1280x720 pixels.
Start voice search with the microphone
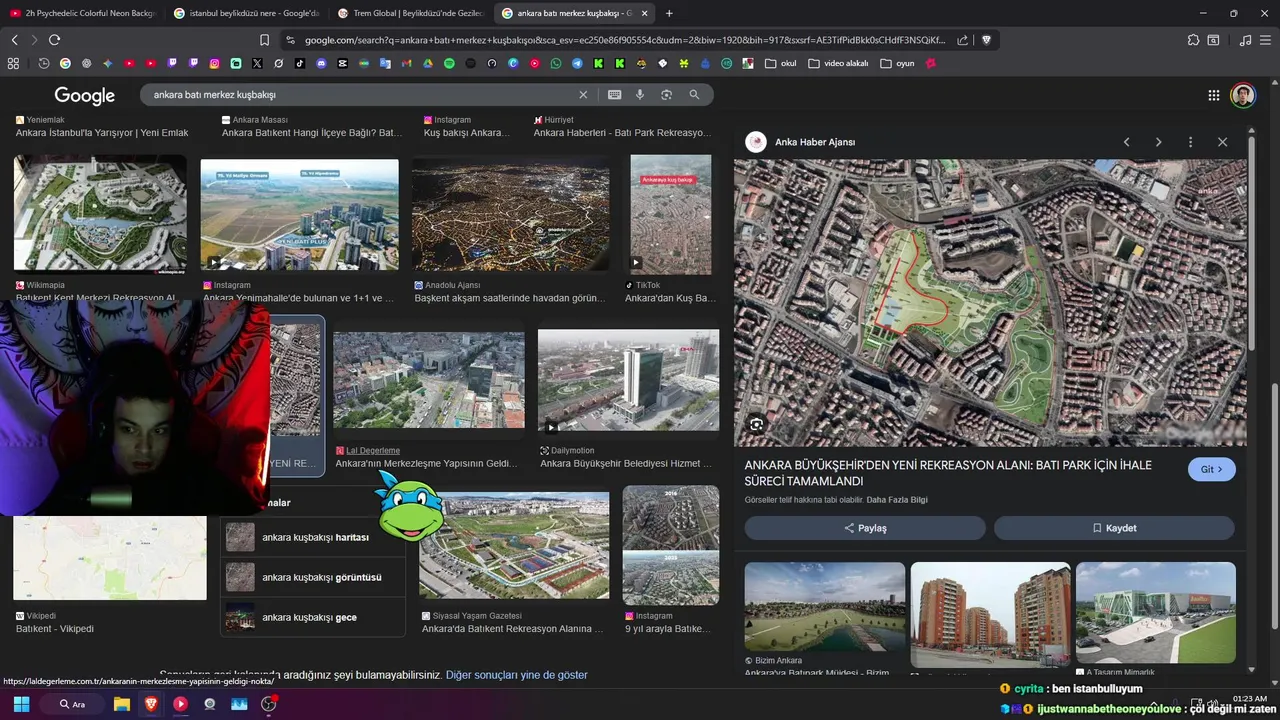pos(640,94)
